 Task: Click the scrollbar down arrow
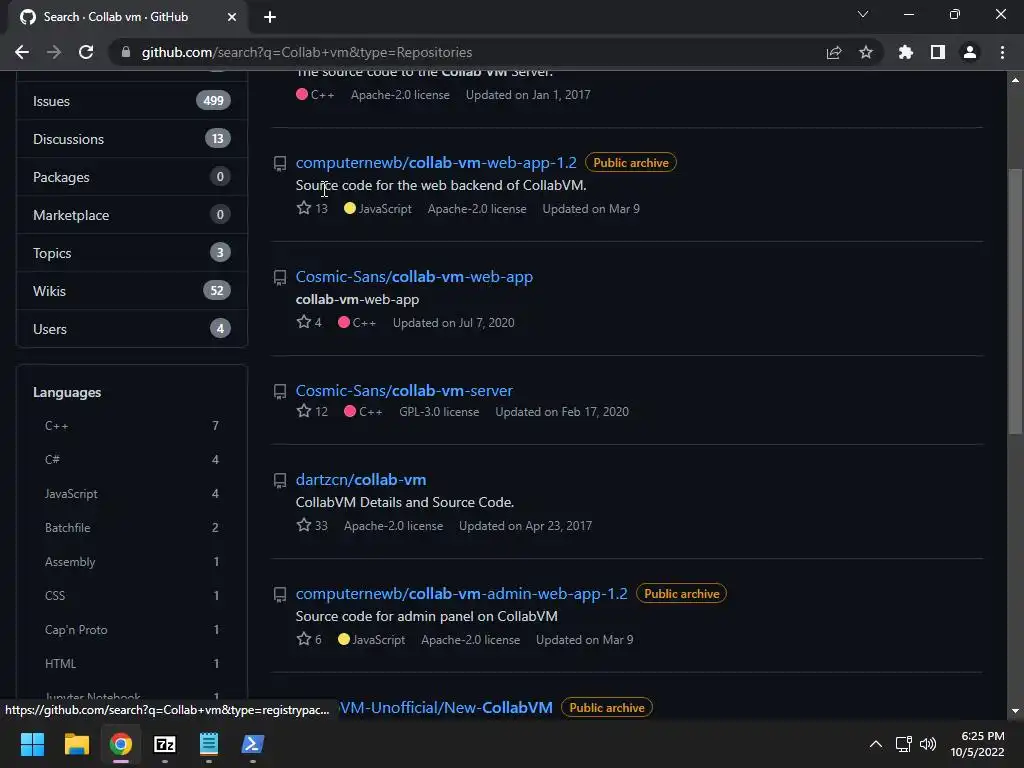1015,711
